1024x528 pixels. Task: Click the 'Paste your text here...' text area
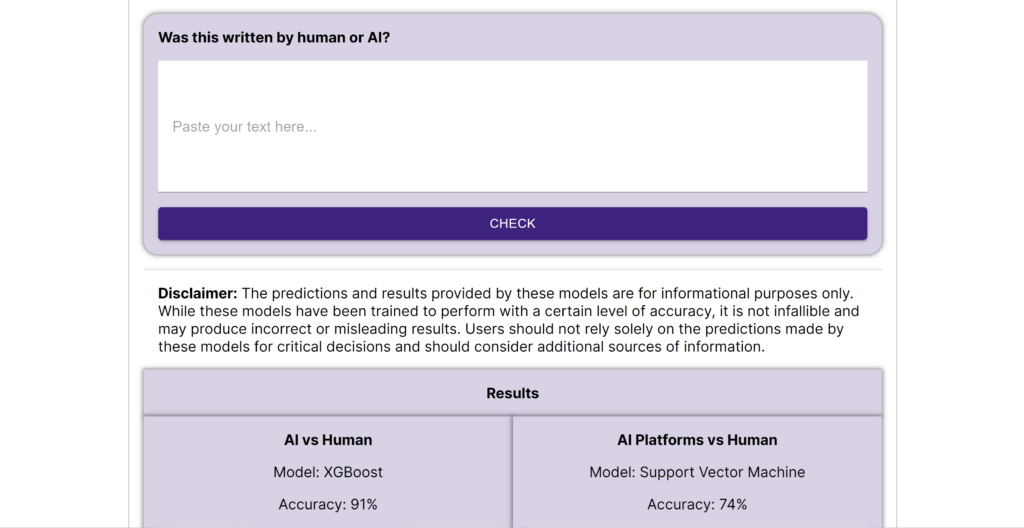[x=512, y=127]
